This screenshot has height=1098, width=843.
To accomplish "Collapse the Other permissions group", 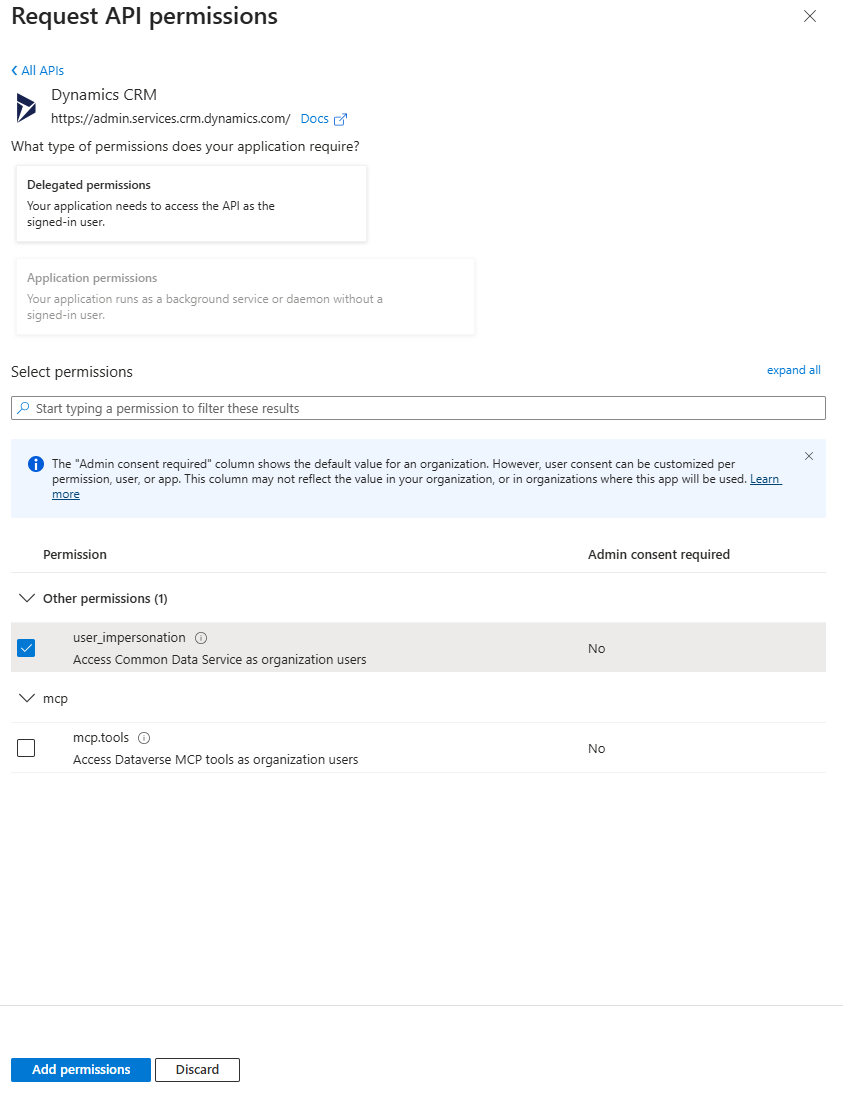I will 27,598.
